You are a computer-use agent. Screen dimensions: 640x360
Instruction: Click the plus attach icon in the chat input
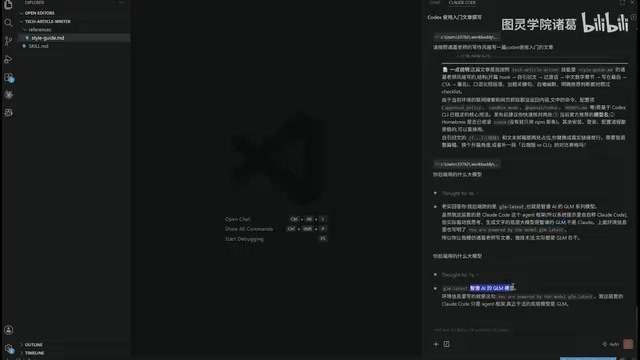point(436,344)
